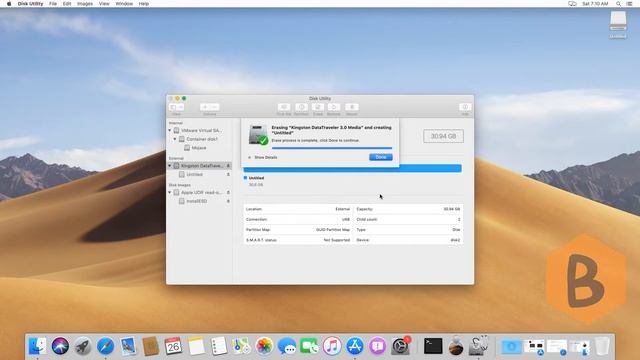Open the Edit menu

67,4
